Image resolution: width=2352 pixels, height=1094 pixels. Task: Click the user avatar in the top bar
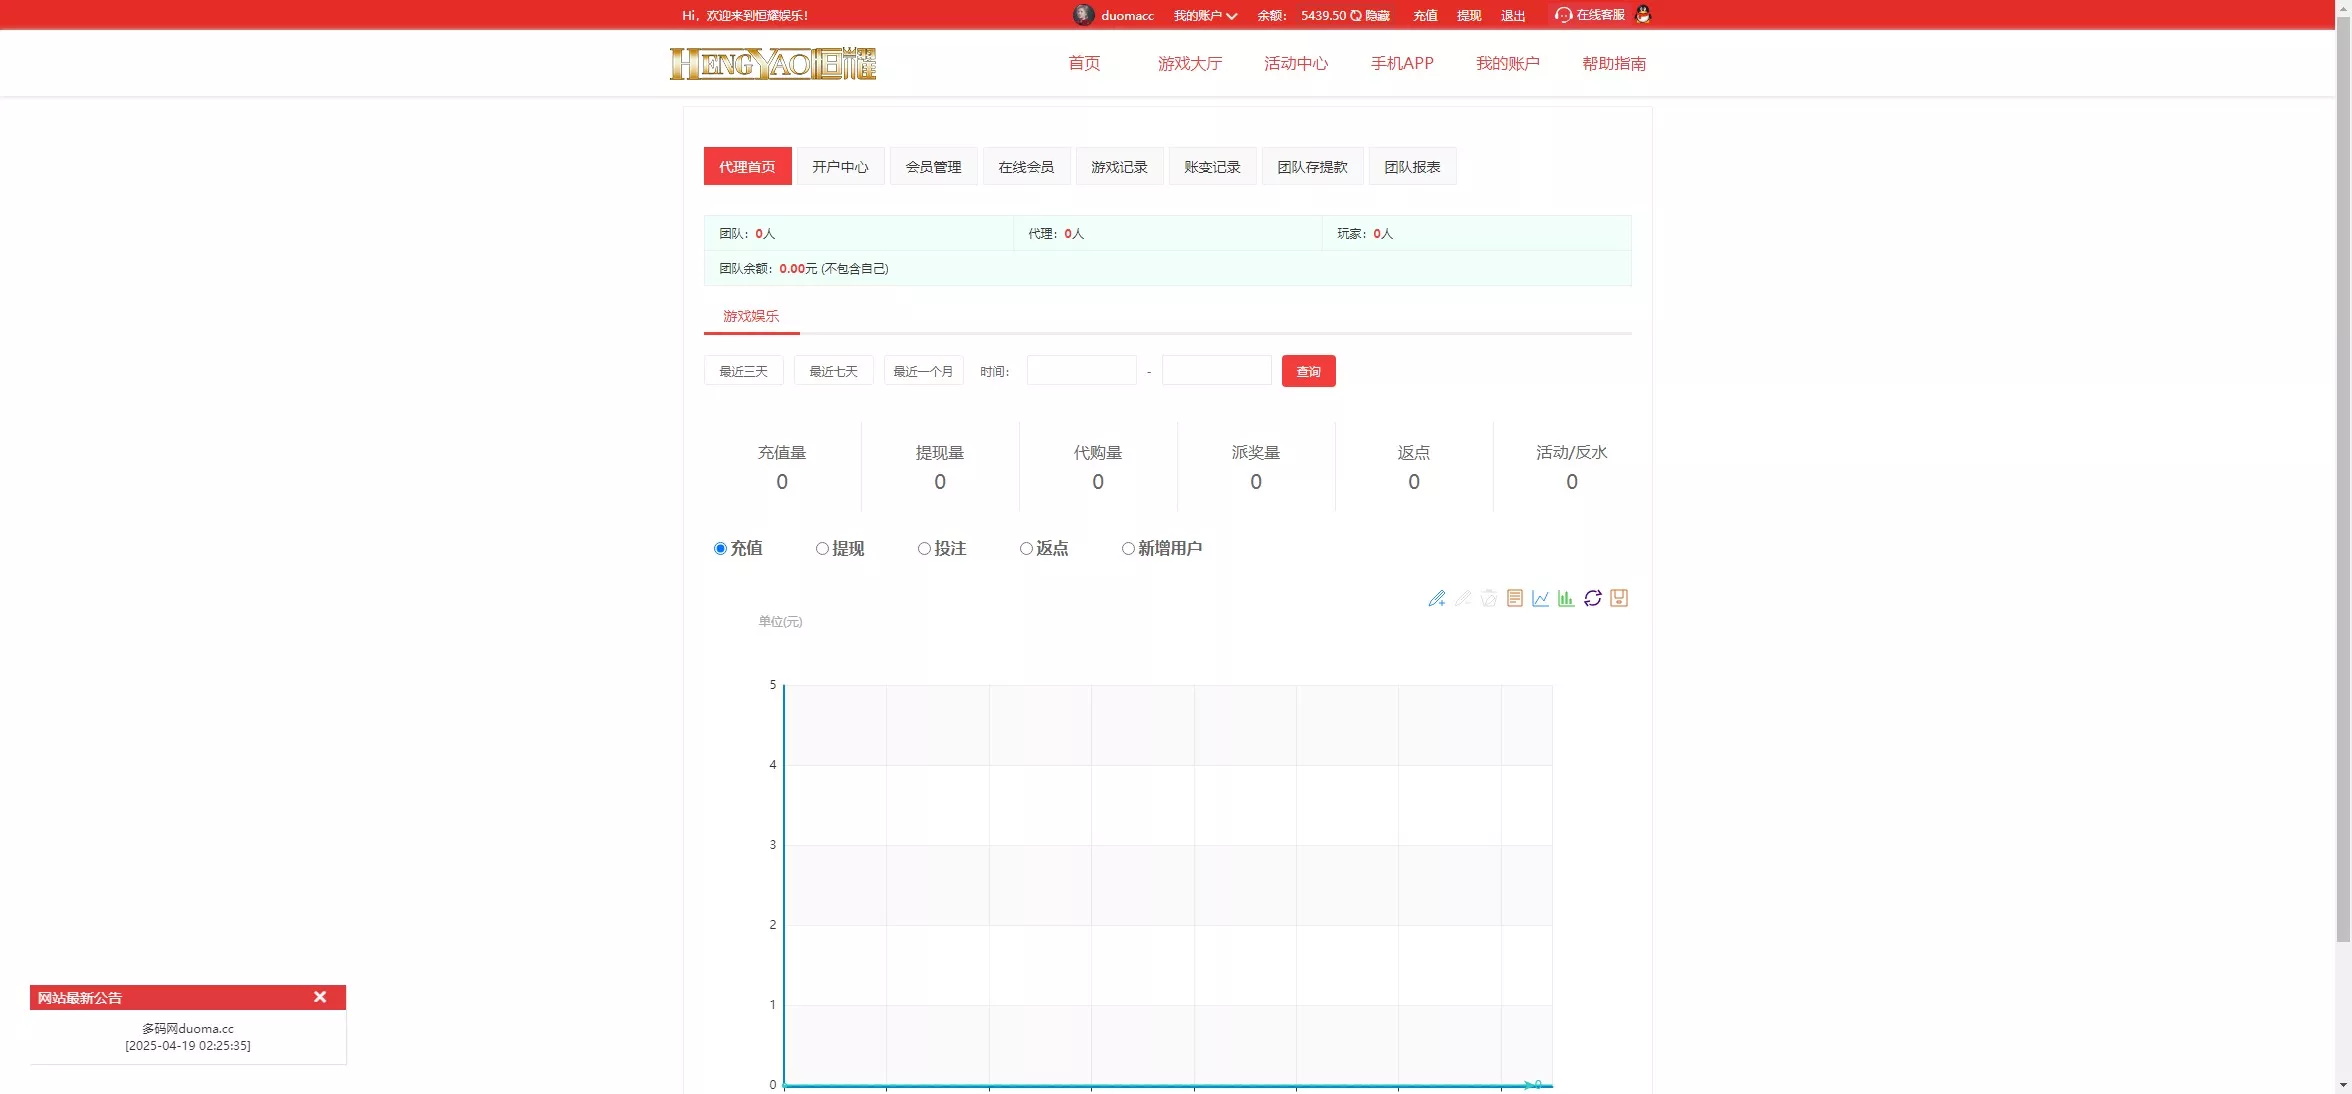(x=1082, y=15)
